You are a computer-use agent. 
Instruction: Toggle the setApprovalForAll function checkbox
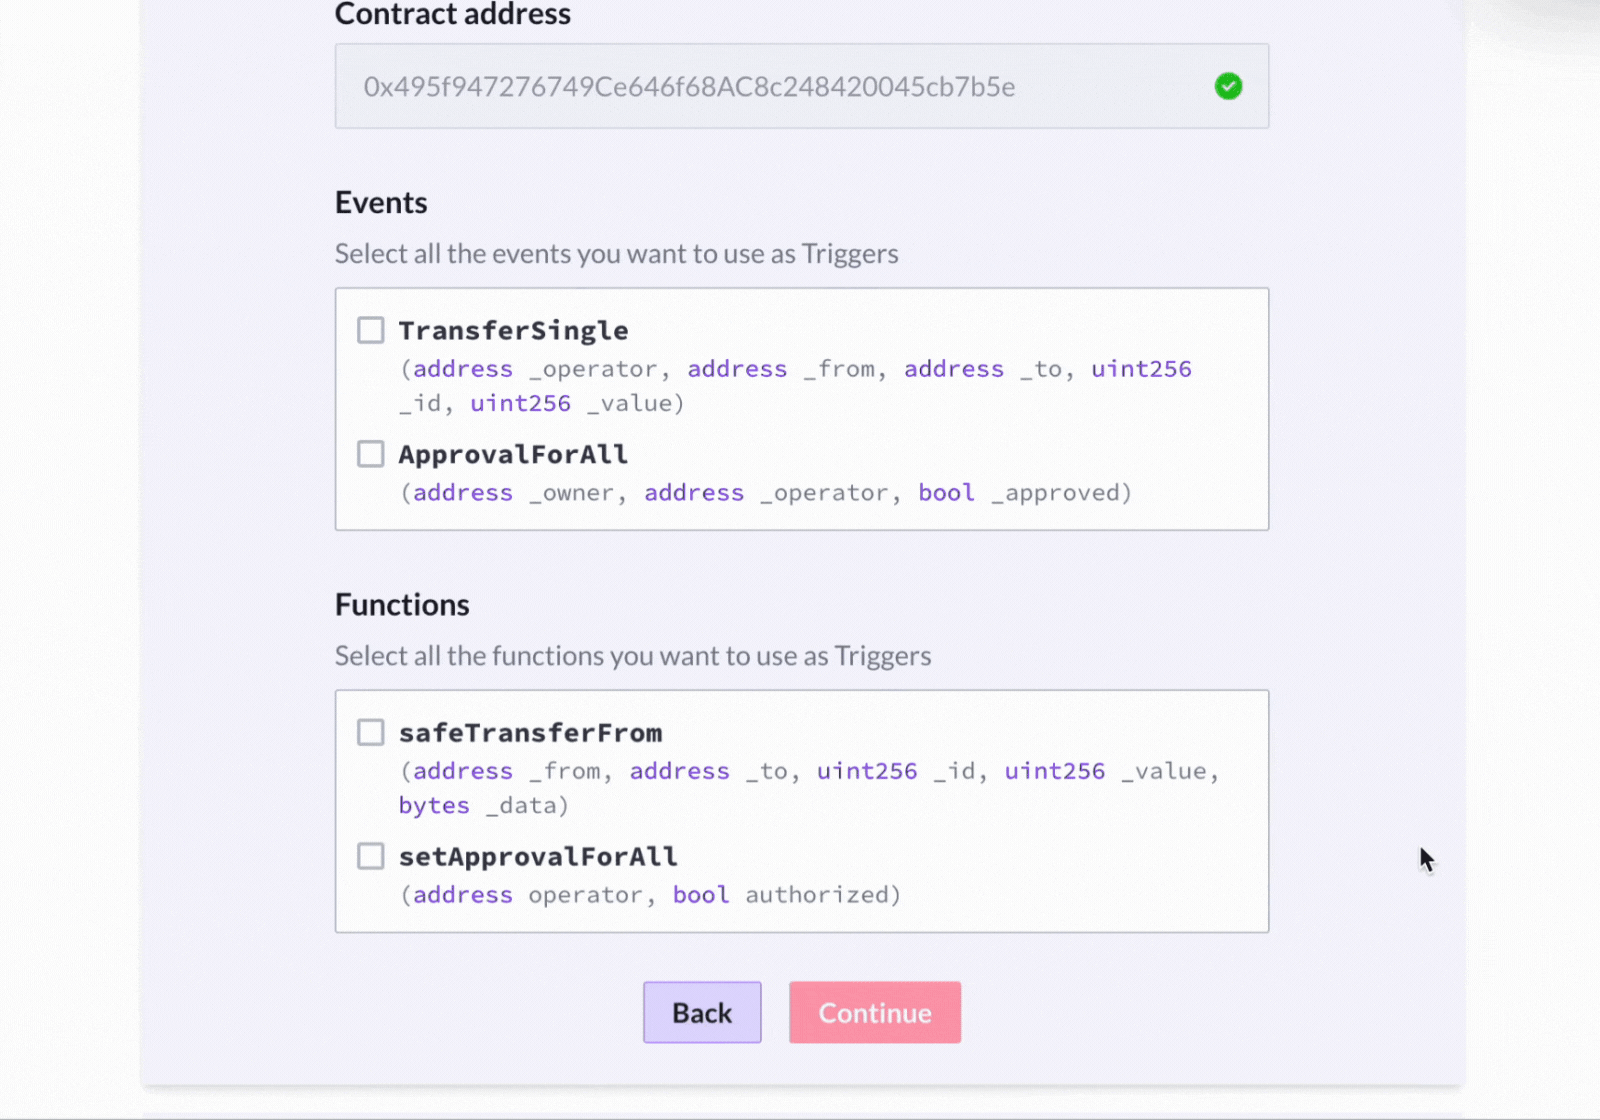point(370,855)
